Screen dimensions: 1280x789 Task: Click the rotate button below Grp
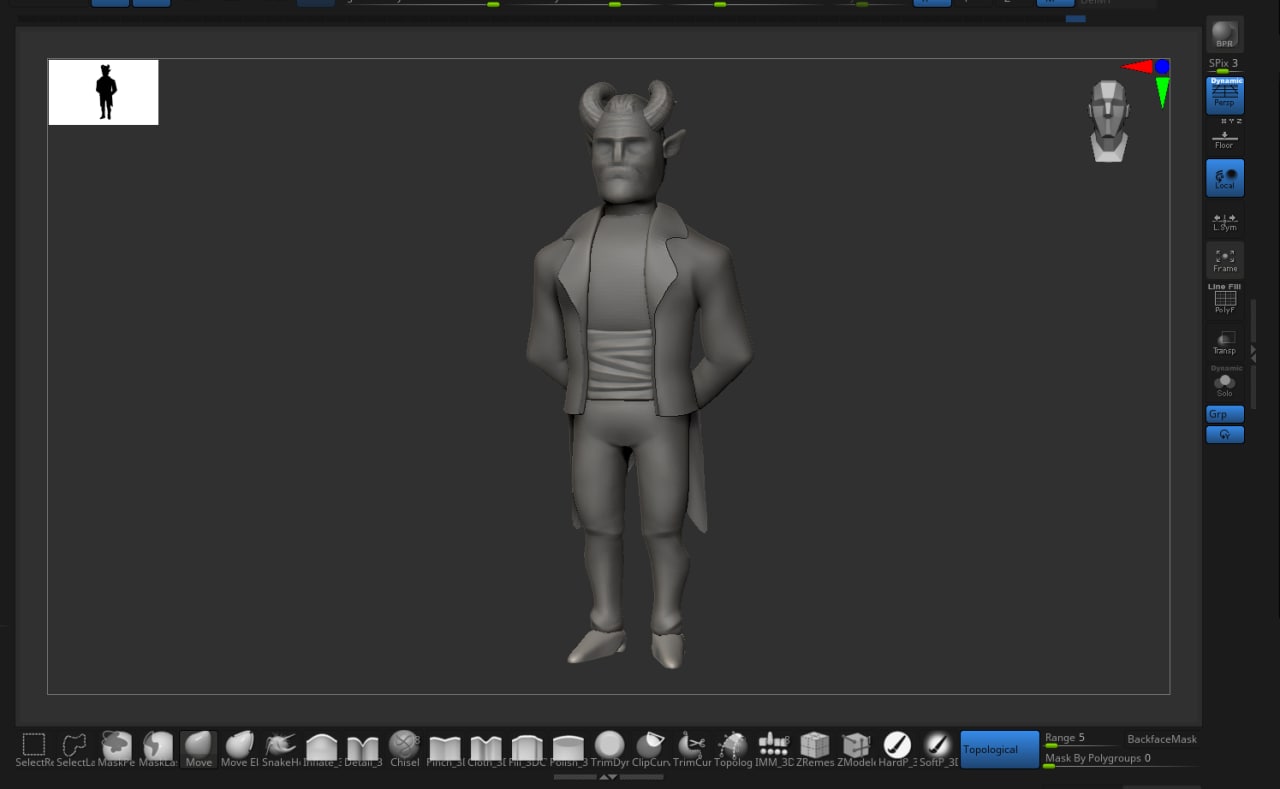coord(1225,435)
